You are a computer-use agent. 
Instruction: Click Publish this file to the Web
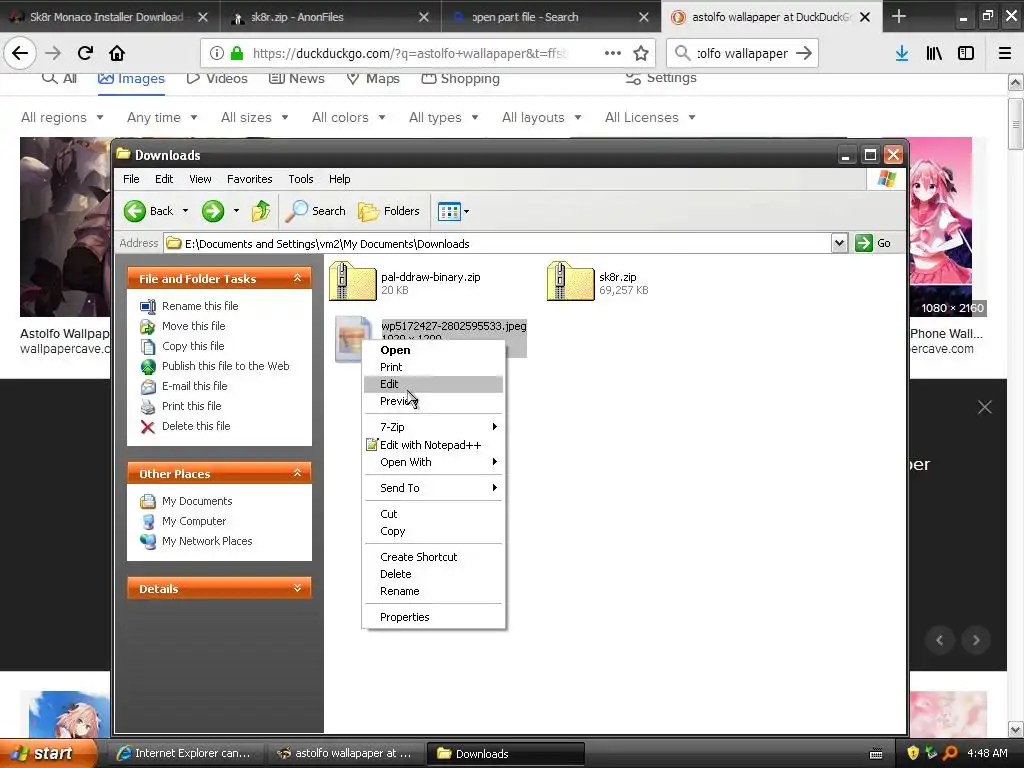225,366
